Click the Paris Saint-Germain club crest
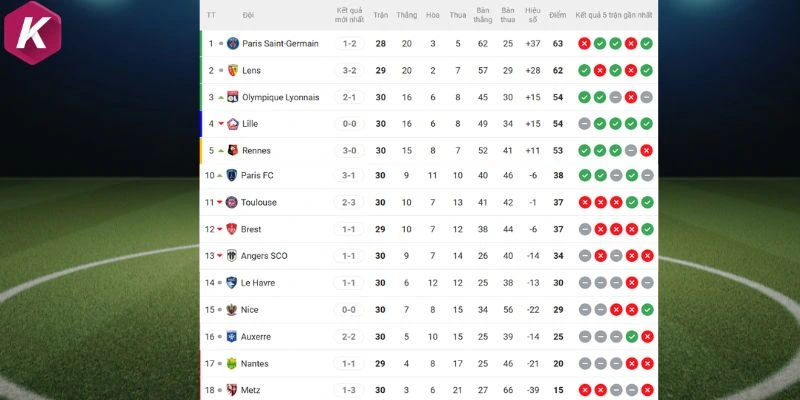Screen dimensions: 800x400 [x=233, y=44]
